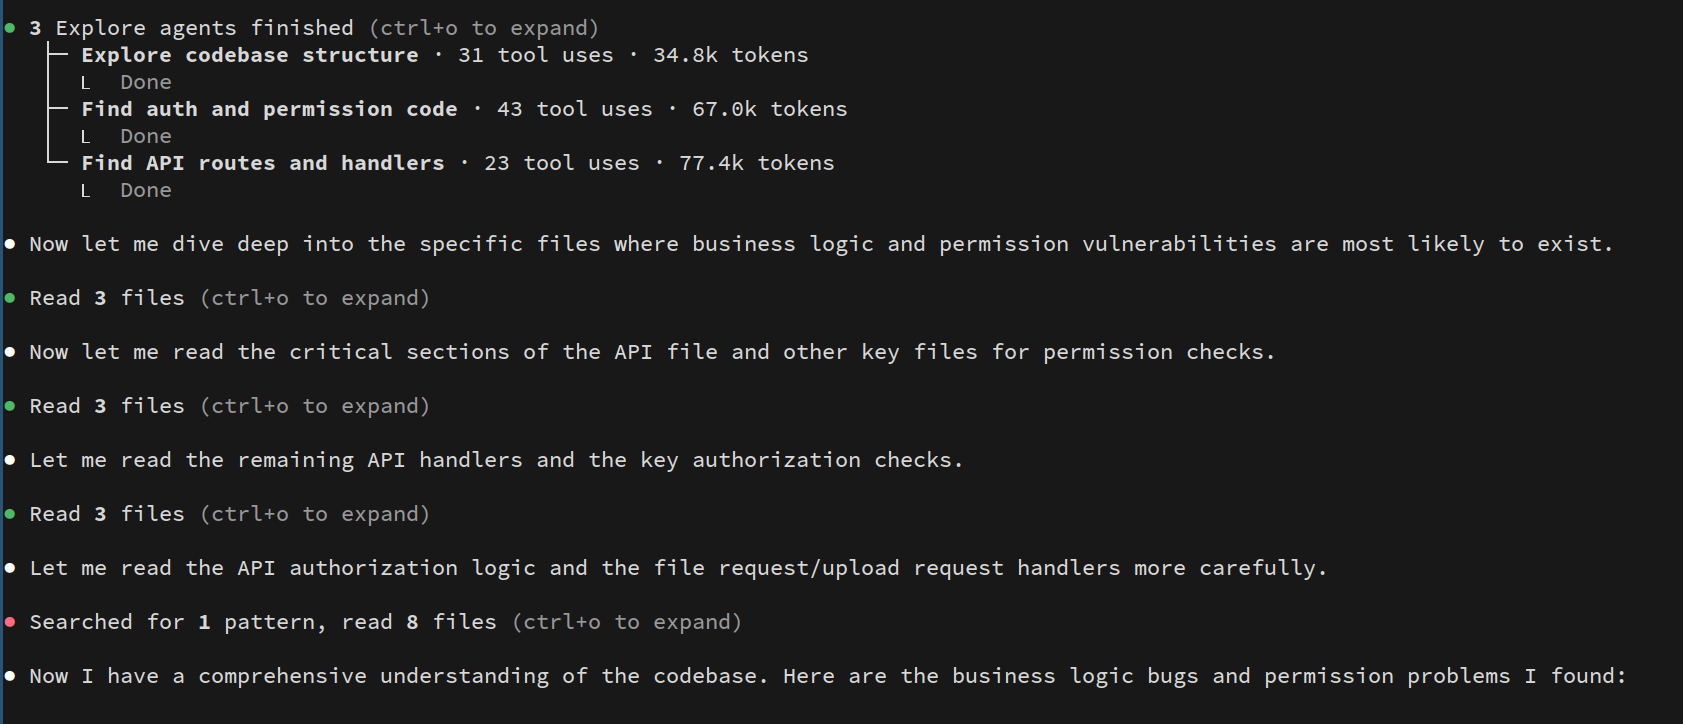Click the "77.4k tokens" count
This screenshot has height=724, width=1683.
756,163
